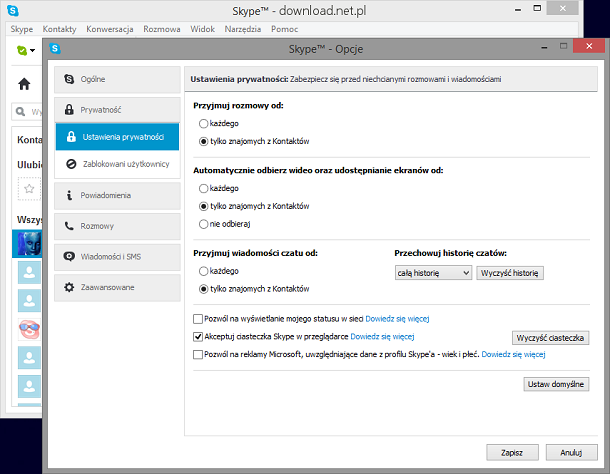Click the Wyczyść historię button
Viewport: 610px width, 474px height.
pyautogui.click(x=510, y=273)
